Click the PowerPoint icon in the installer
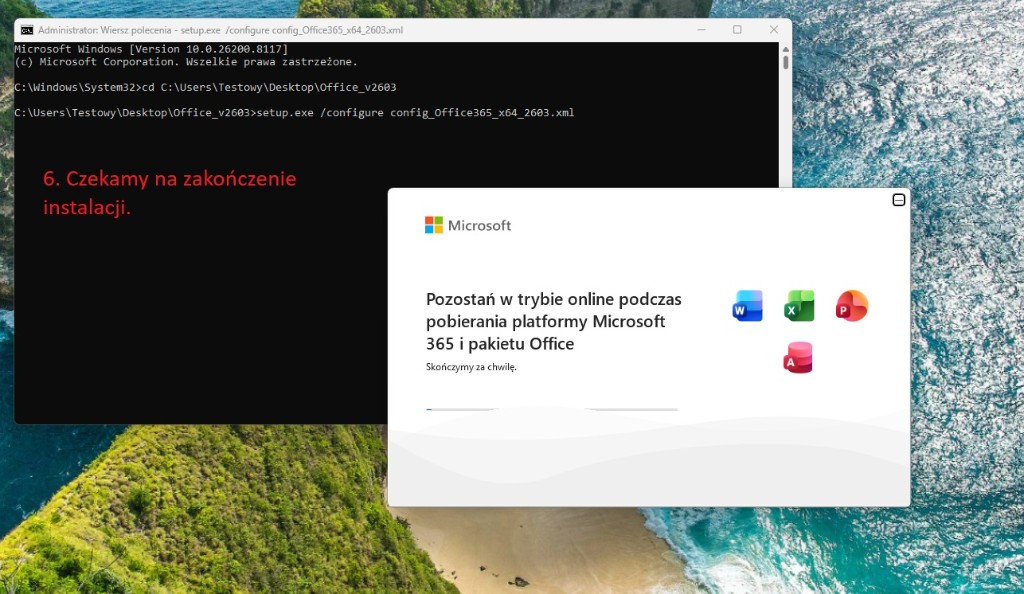Viewport: 1024px width, 594px height. coord(852,306)
